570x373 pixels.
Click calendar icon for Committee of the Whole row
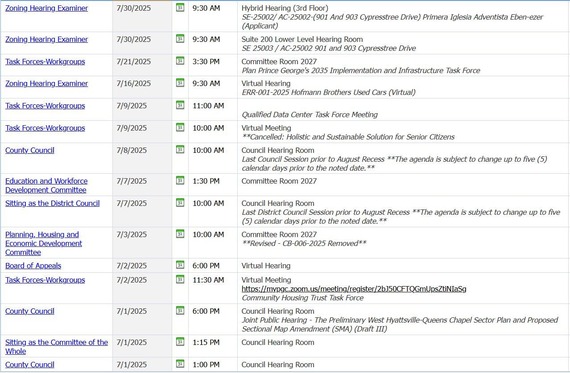pos(180,342)
